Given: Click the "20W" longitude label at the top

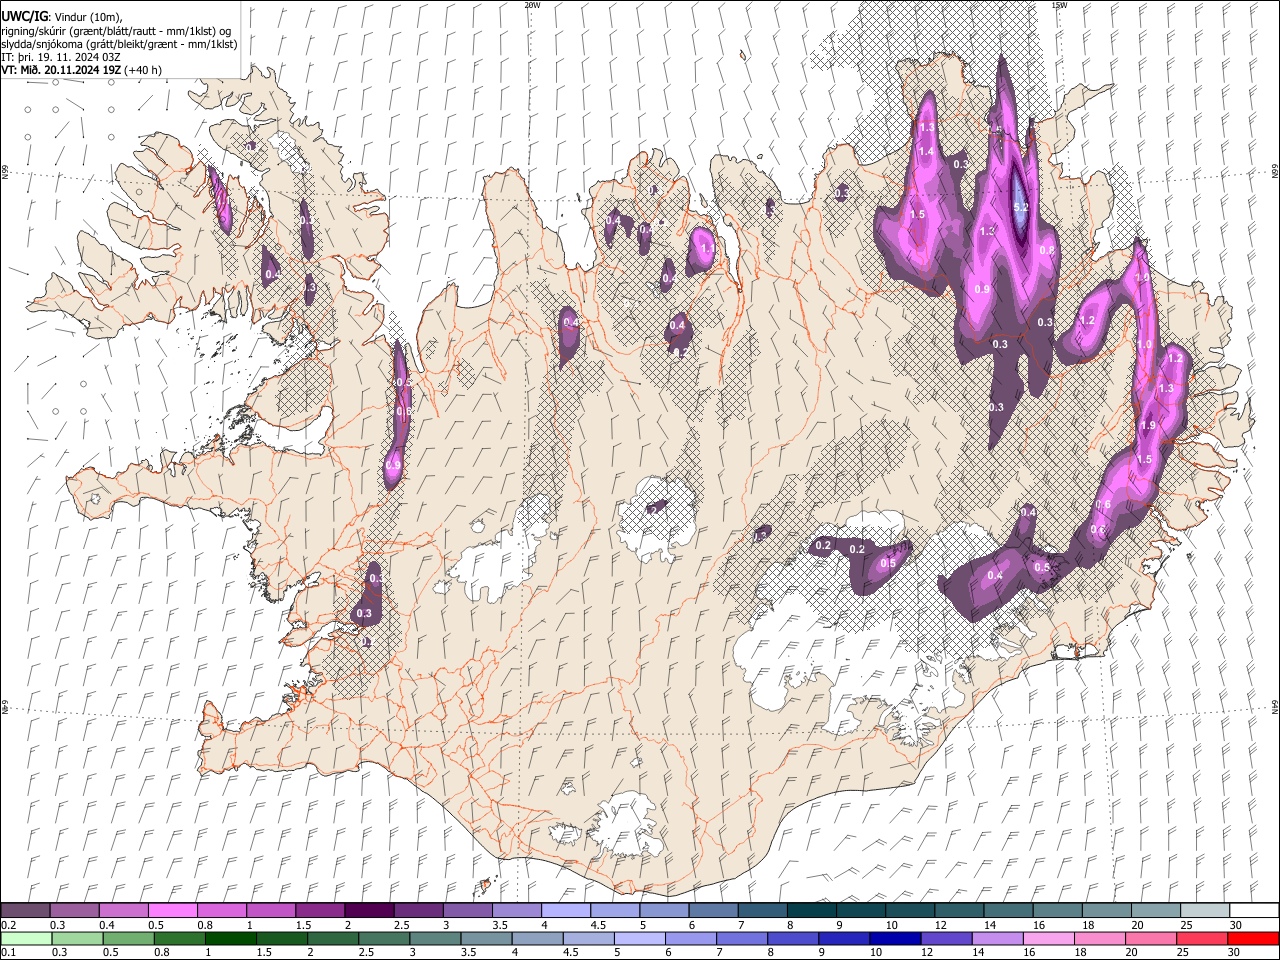Looking at the screenshot, I should [x=532, y=5].
